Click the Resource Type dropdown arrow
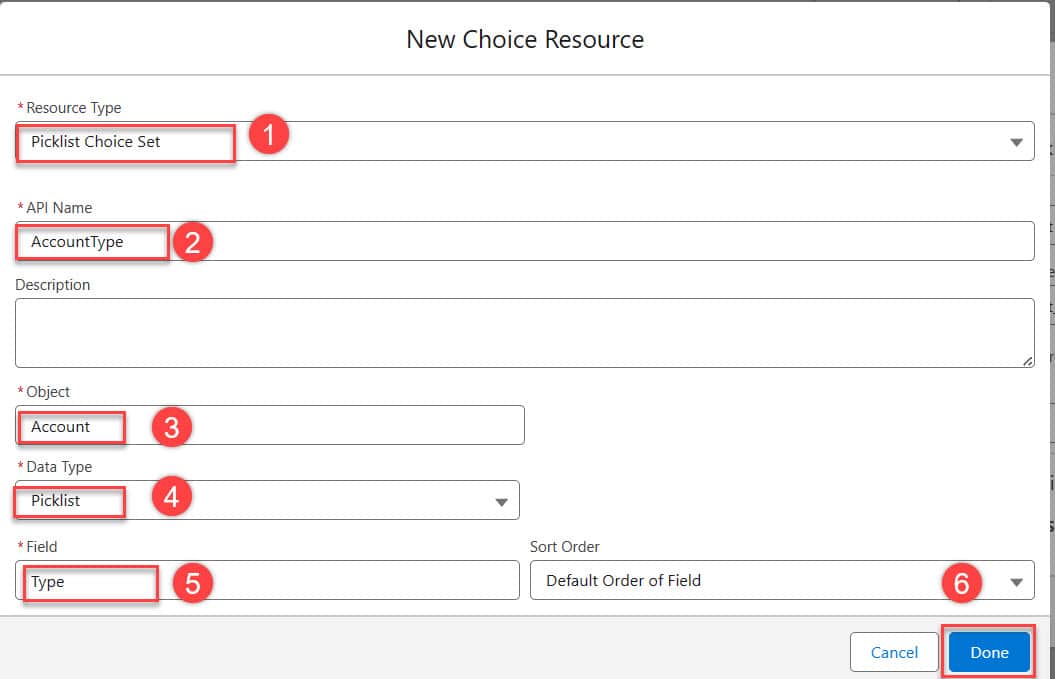 point(1016,142)
